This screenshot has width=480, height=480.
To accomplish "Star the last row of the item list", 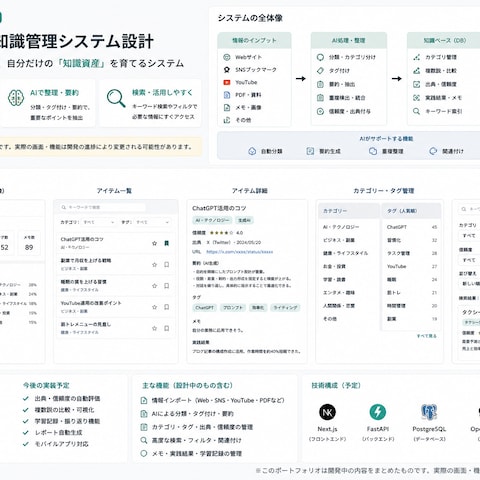I will coord(154,328).
